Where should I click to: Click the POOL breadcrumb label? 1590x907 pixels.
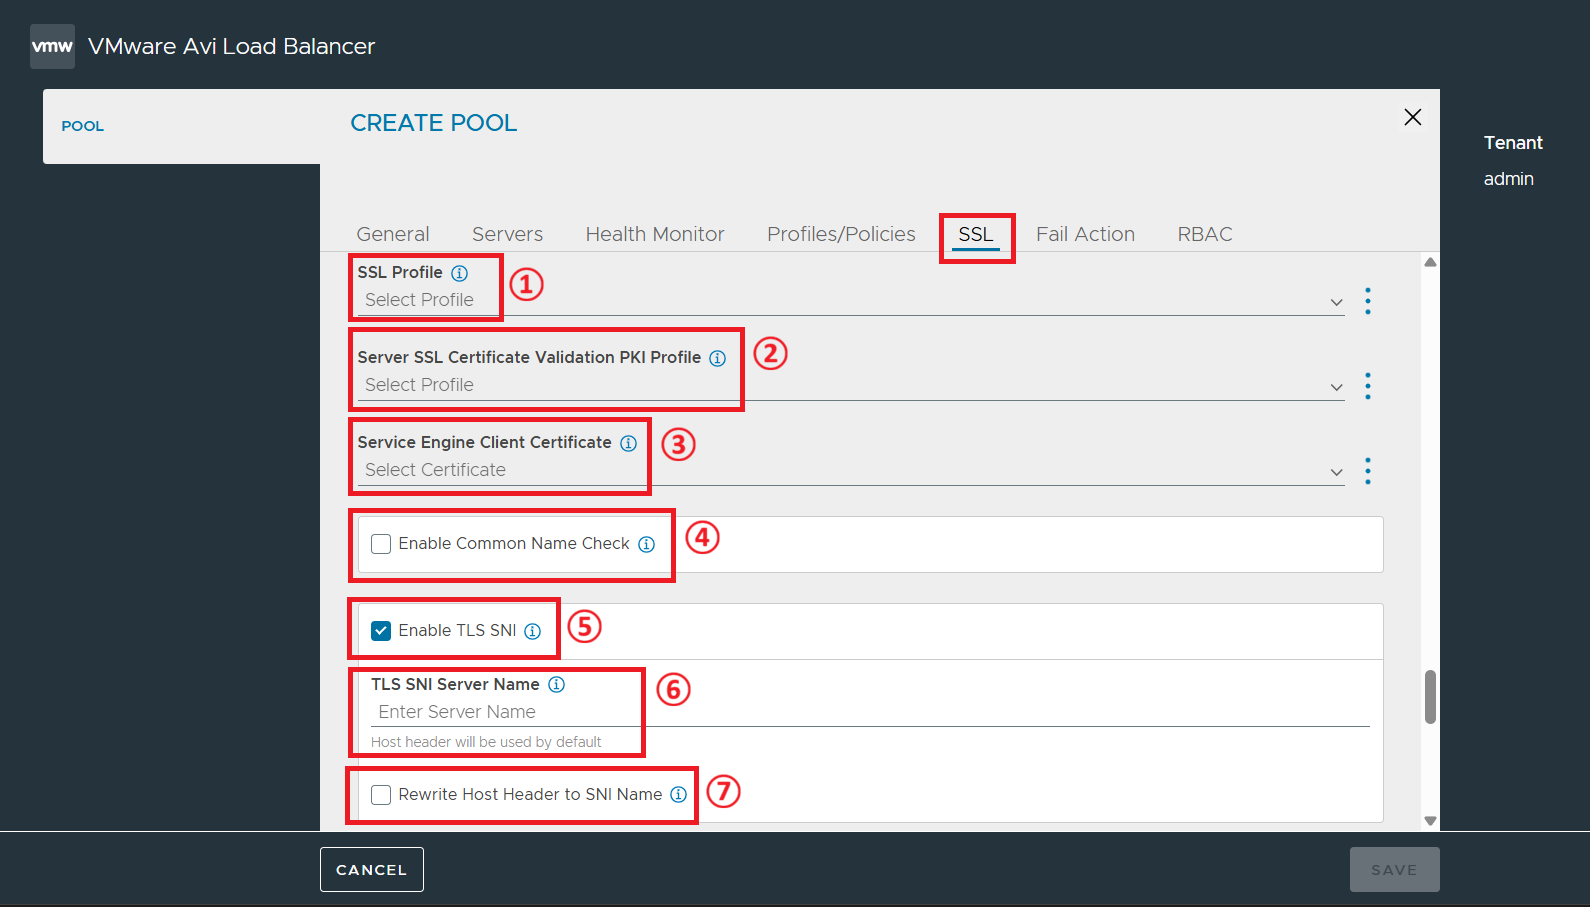tap(83, 126)
